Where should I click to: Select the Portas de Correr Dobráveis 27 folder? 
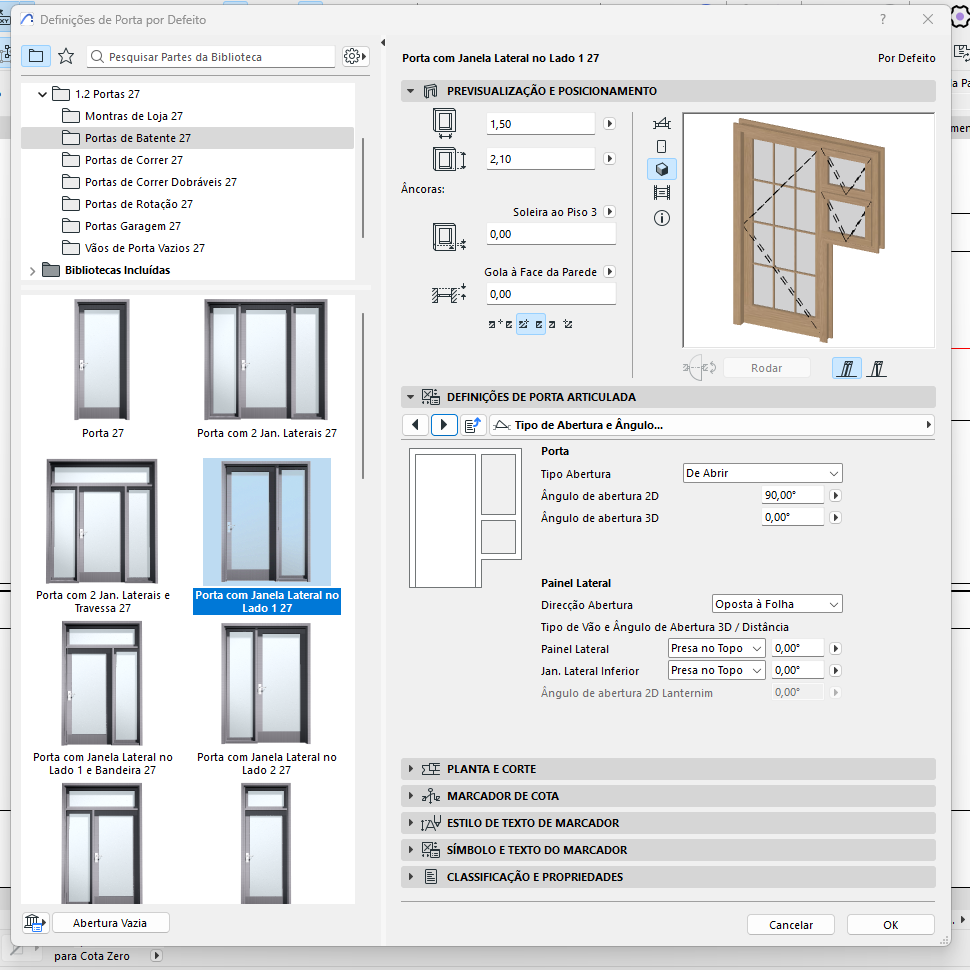tap(161, 182)
